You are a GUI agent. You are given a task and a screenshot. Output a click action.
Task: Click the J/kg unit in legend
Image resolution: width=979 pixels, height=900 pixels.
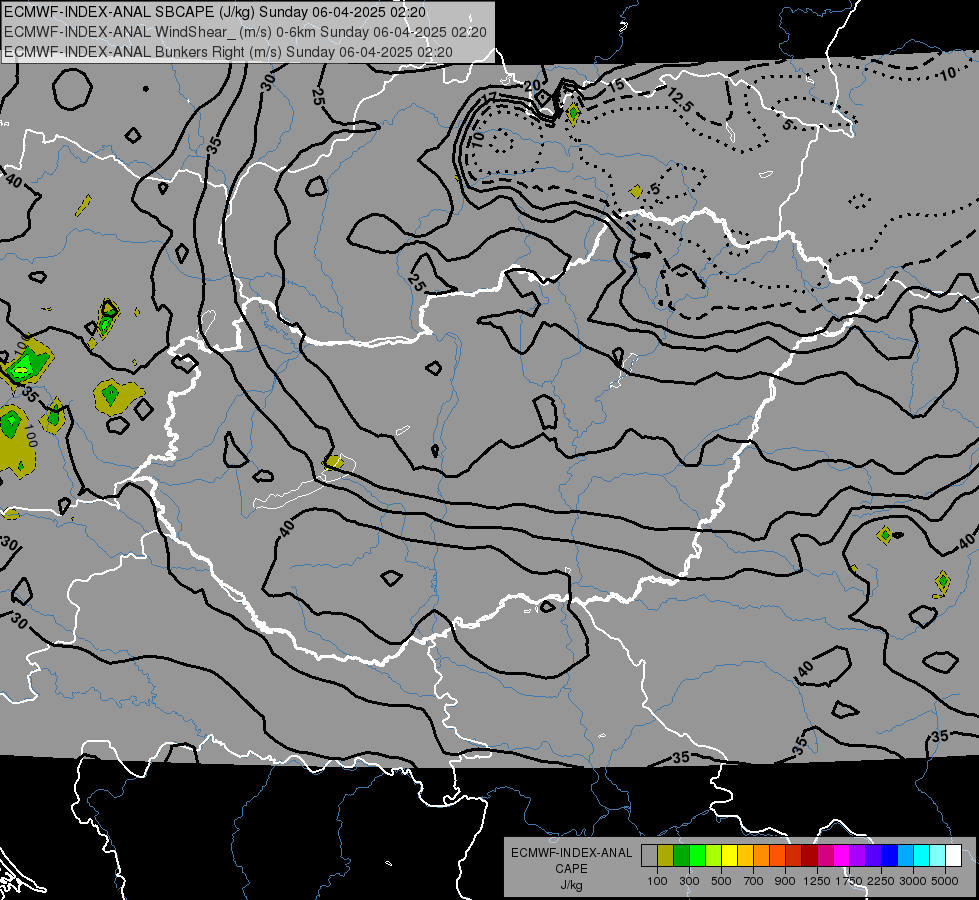571,885
